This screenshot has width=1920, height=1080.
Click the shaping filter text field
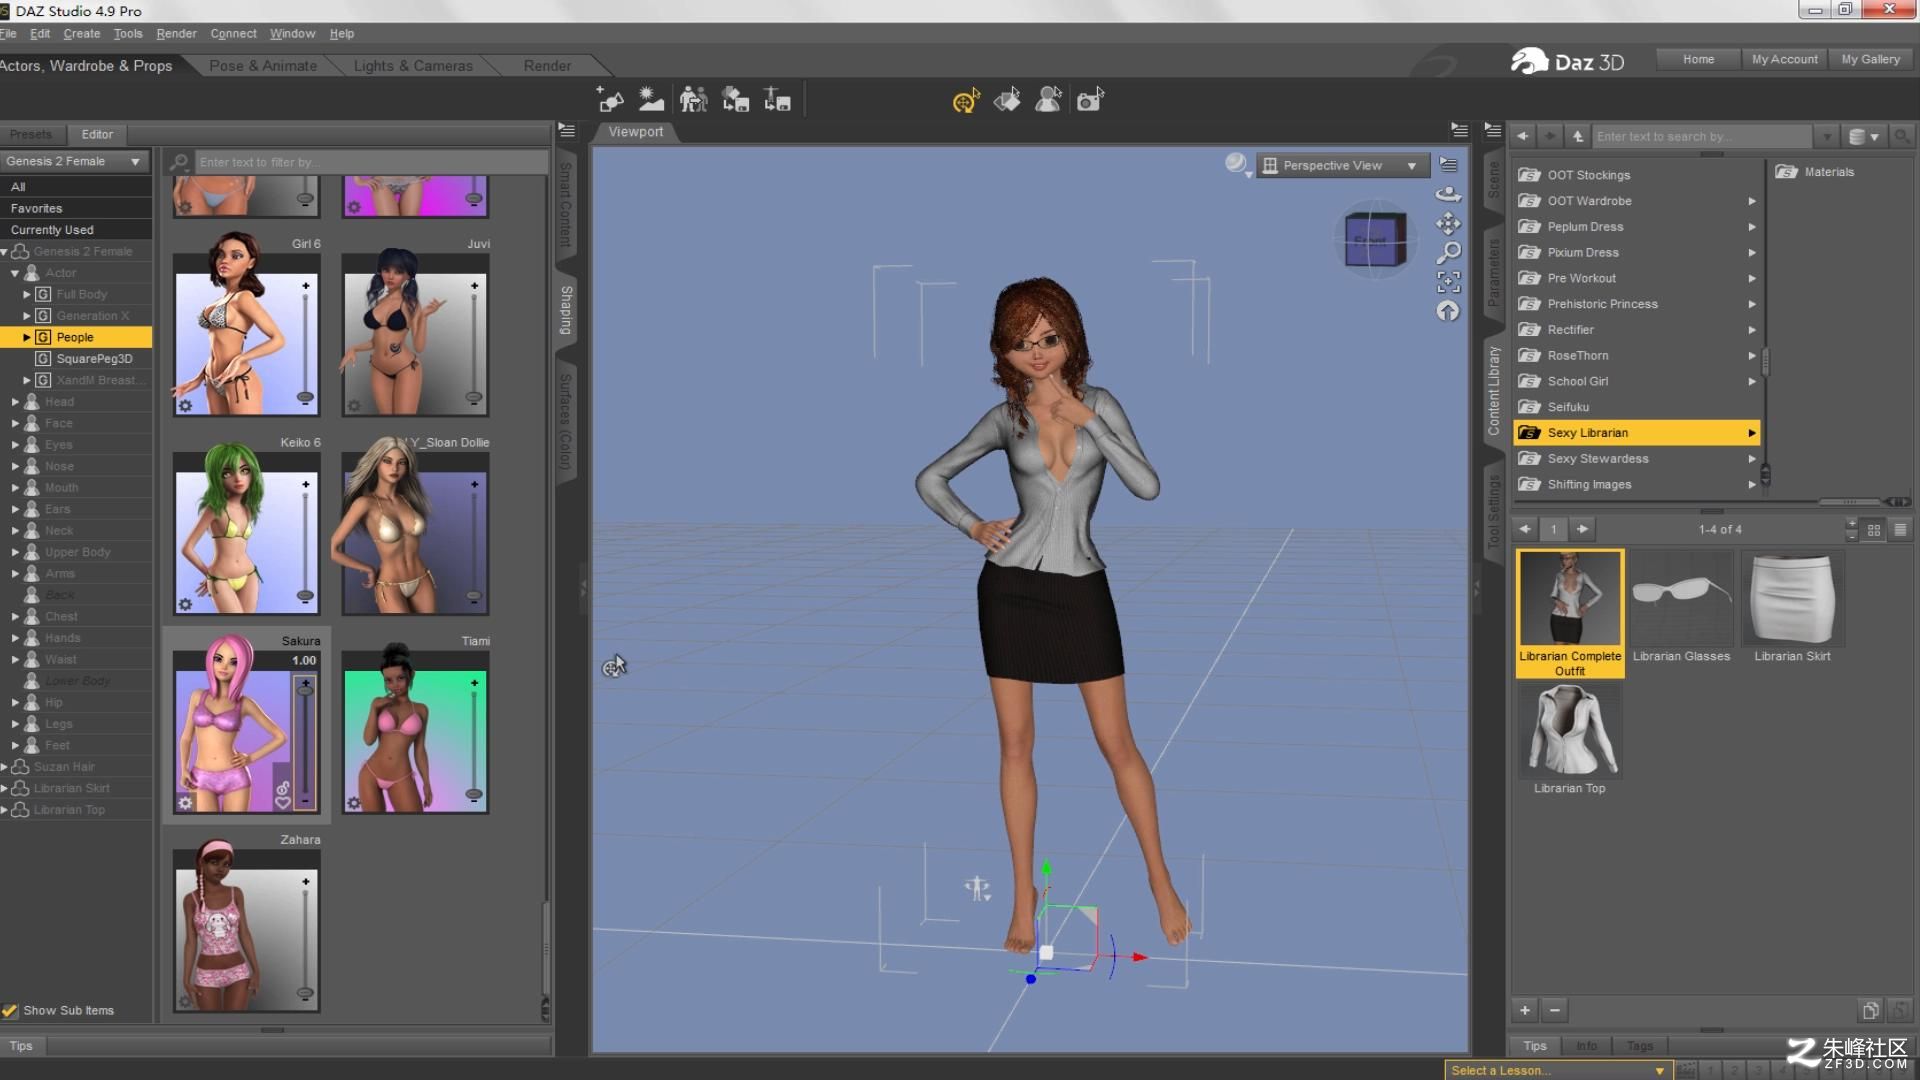click(371, 162)
